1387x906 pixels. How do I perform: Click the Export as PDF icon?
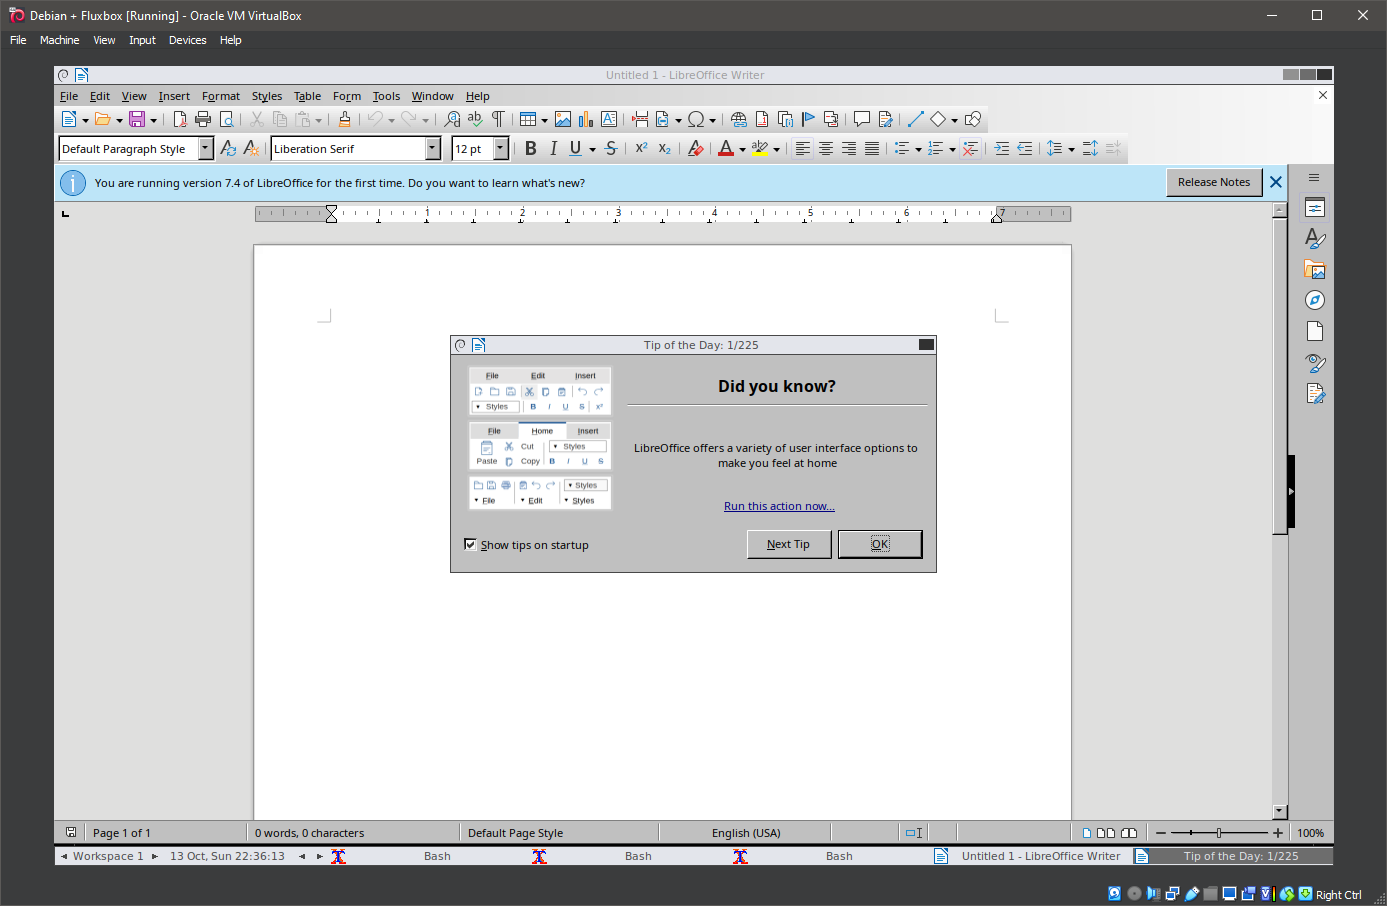coord(180,120)
